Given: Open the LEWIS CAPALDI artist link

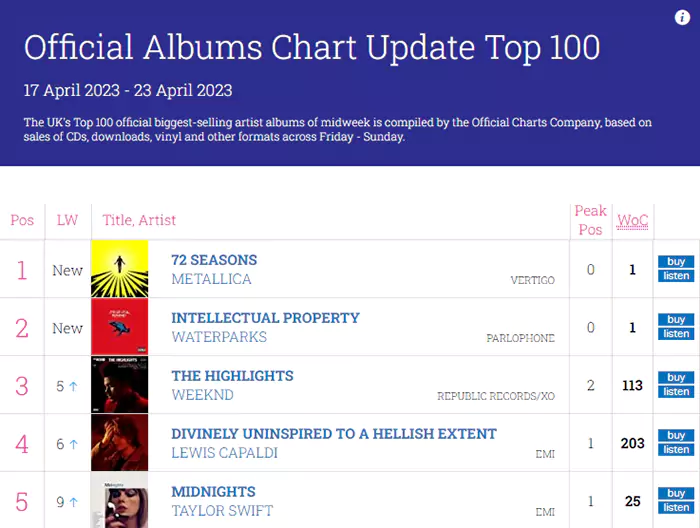Looking at the screenshot, I should (x=225, y=453).
